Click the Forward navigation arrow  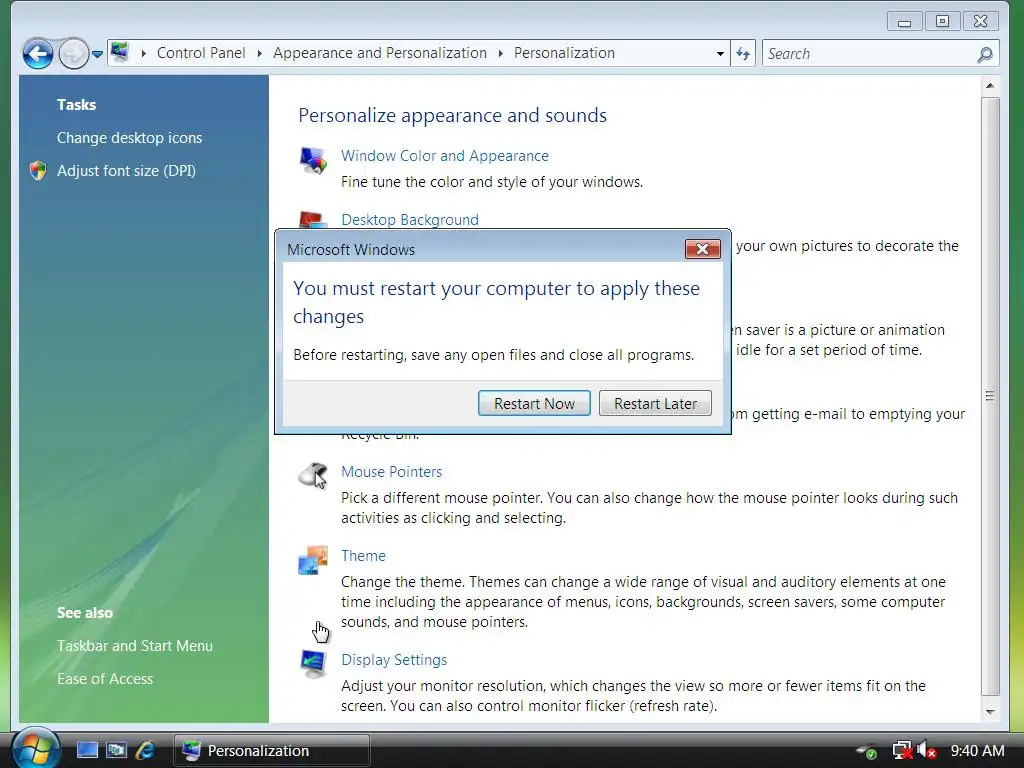coord(73,54)
